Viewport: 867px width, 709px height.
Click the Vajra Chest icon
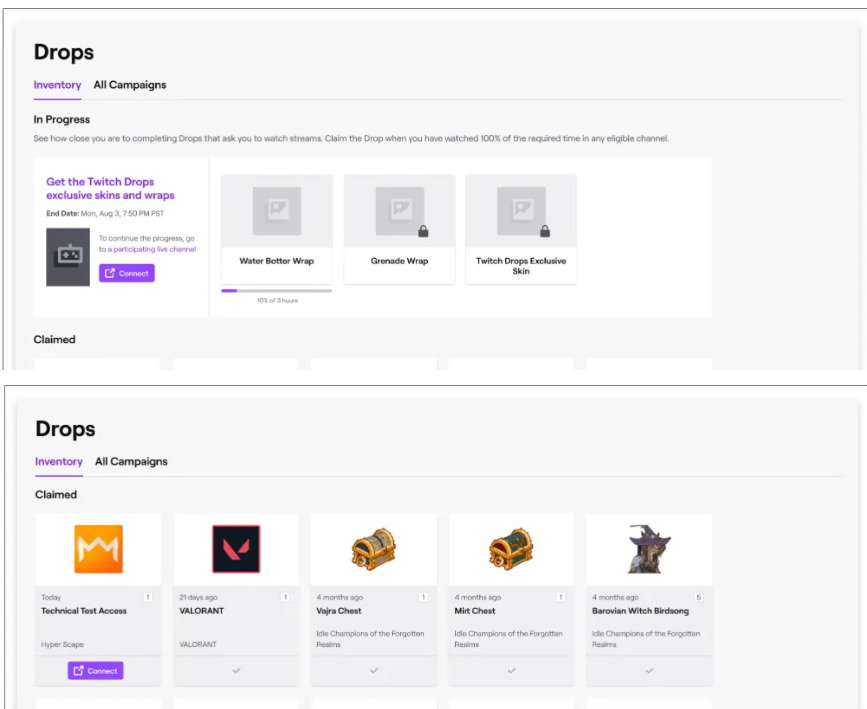click(373, 549)
